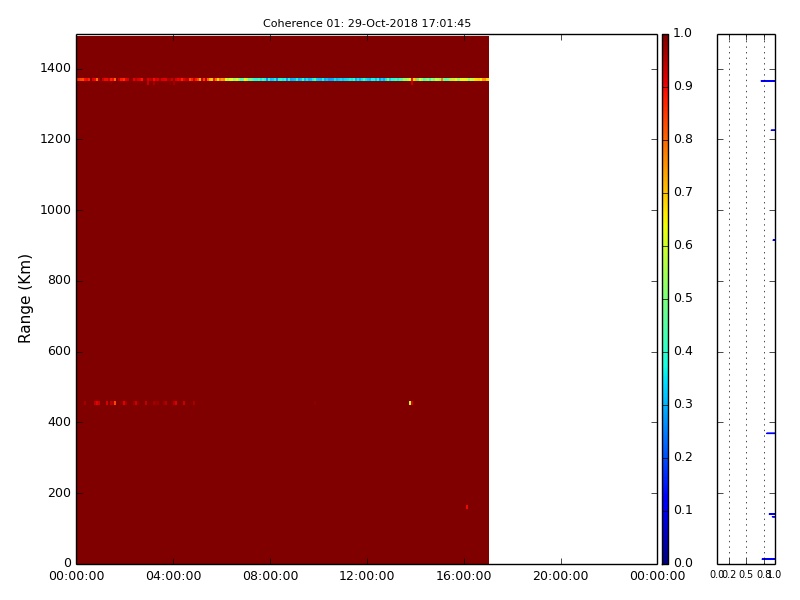Click the colorbar label 0.7
The width and height of the screenshot is (800, 600).
[x=683, y=192]
